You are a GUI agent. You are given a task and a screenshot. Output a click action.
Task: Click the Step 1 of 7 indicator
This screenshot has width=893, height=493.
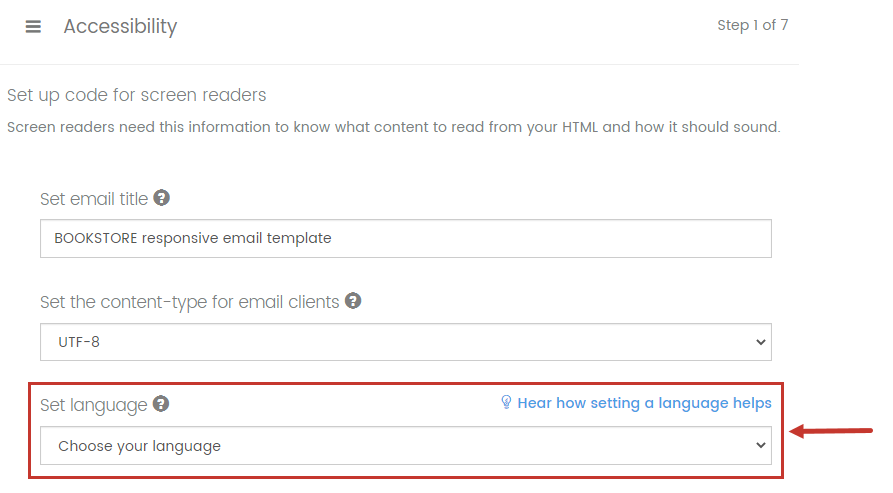(752, 25)
